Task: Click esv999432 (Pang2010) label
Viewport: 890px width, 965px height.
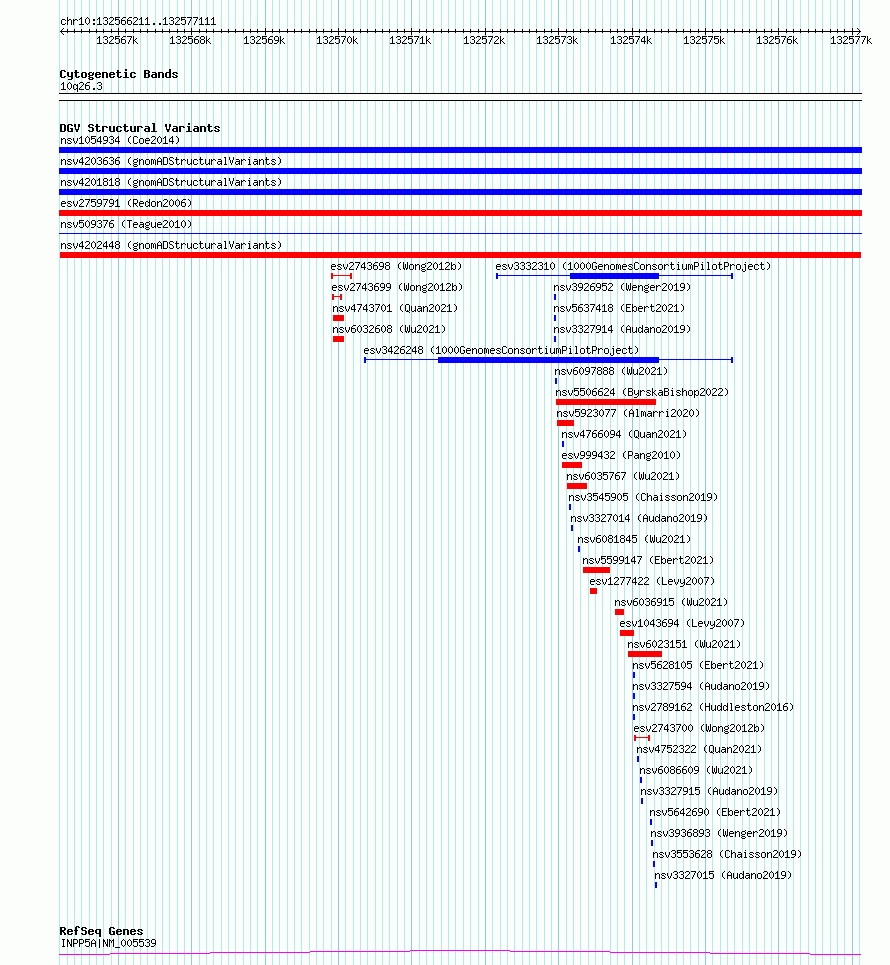Action: click(621, 455)
